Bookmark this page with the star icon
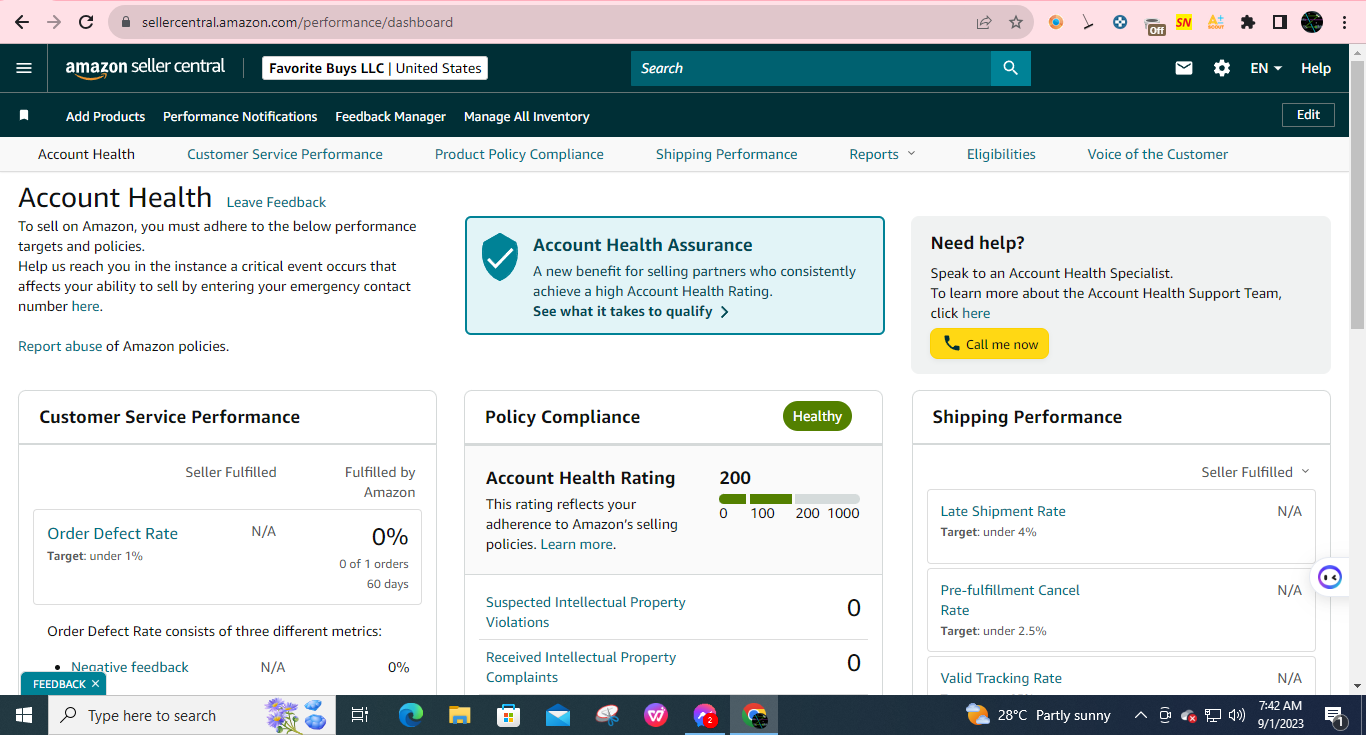This screenshot has width=1366, height=735. [1016, 22]
